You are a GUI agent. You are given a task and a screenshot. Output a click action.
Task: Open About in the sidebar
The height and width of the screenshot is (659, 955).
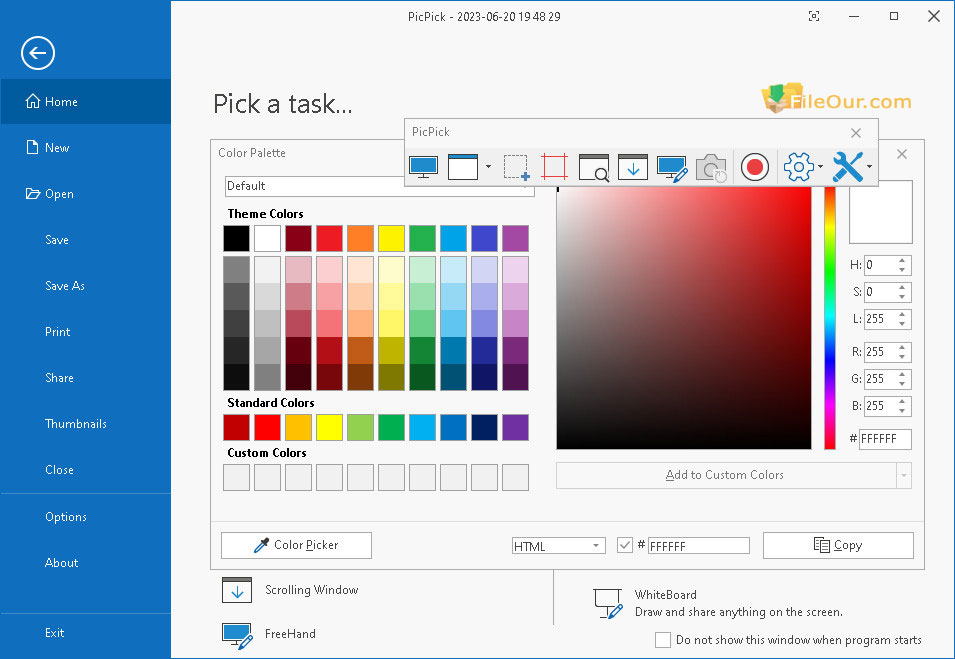click(86, 563)
